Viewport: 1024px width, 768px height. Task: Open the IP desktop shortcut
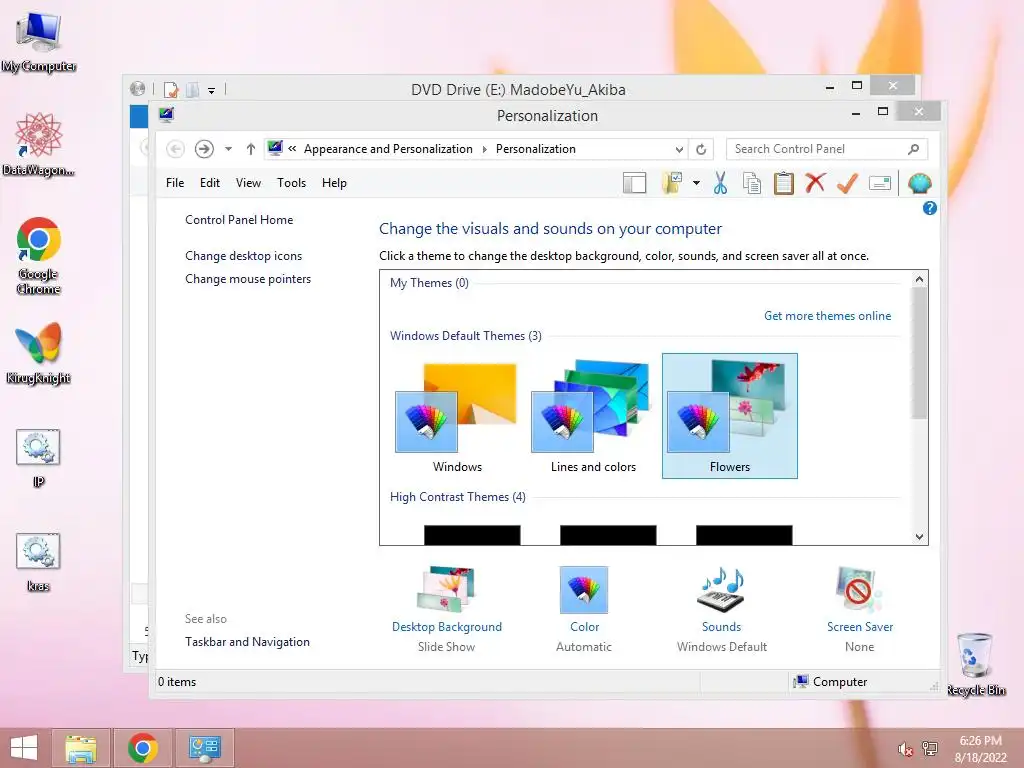click(39, 457)
